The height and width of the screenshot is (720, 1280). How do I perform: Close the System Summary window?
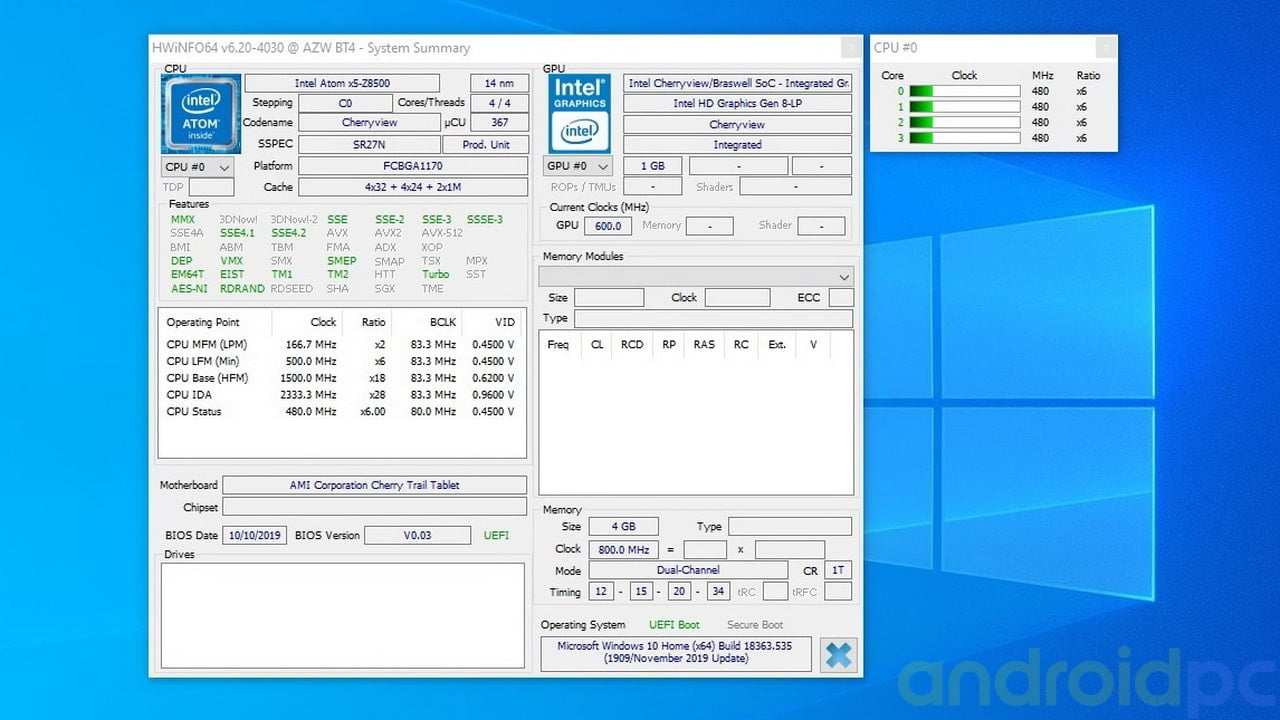(x=850, y=47)
